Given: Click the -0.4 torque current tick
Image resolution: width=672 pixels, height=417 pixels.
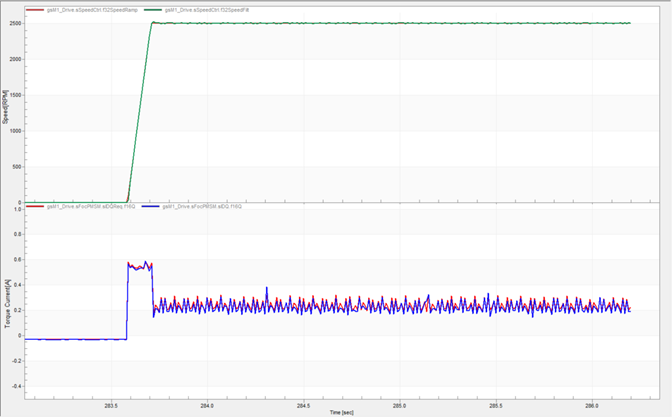Looking at the screenshot, I should [17, 386].
